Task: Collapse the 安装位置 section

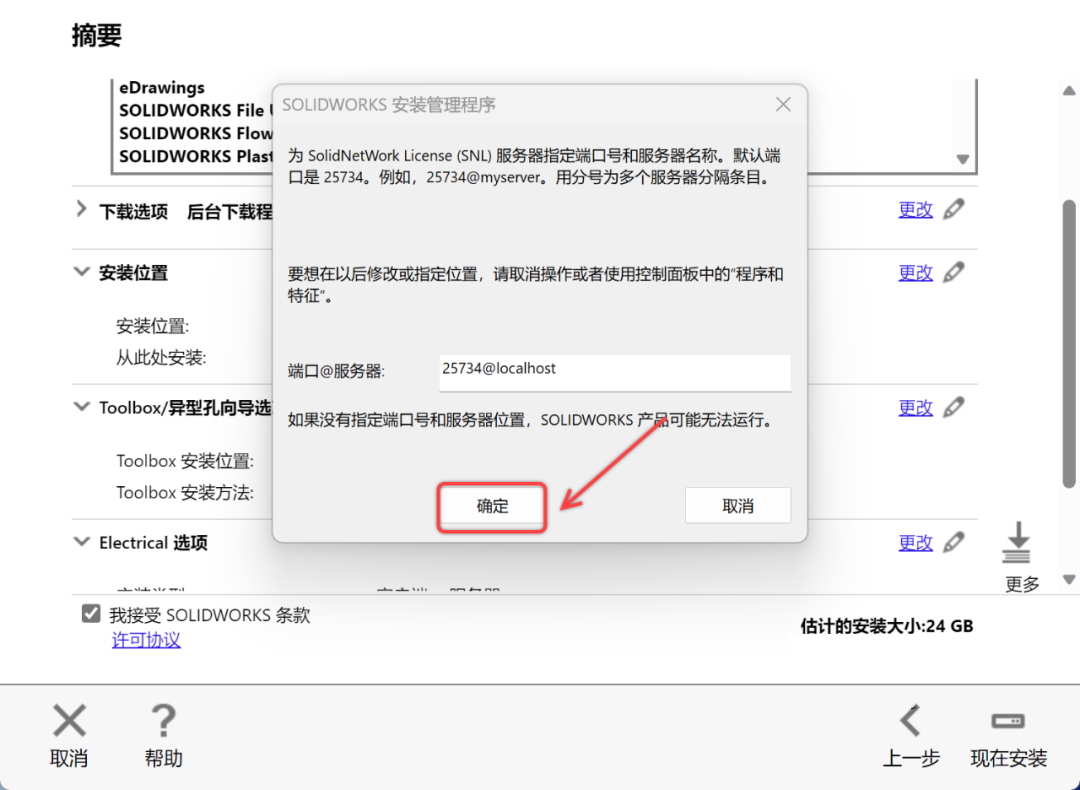Action: [81, 272]
